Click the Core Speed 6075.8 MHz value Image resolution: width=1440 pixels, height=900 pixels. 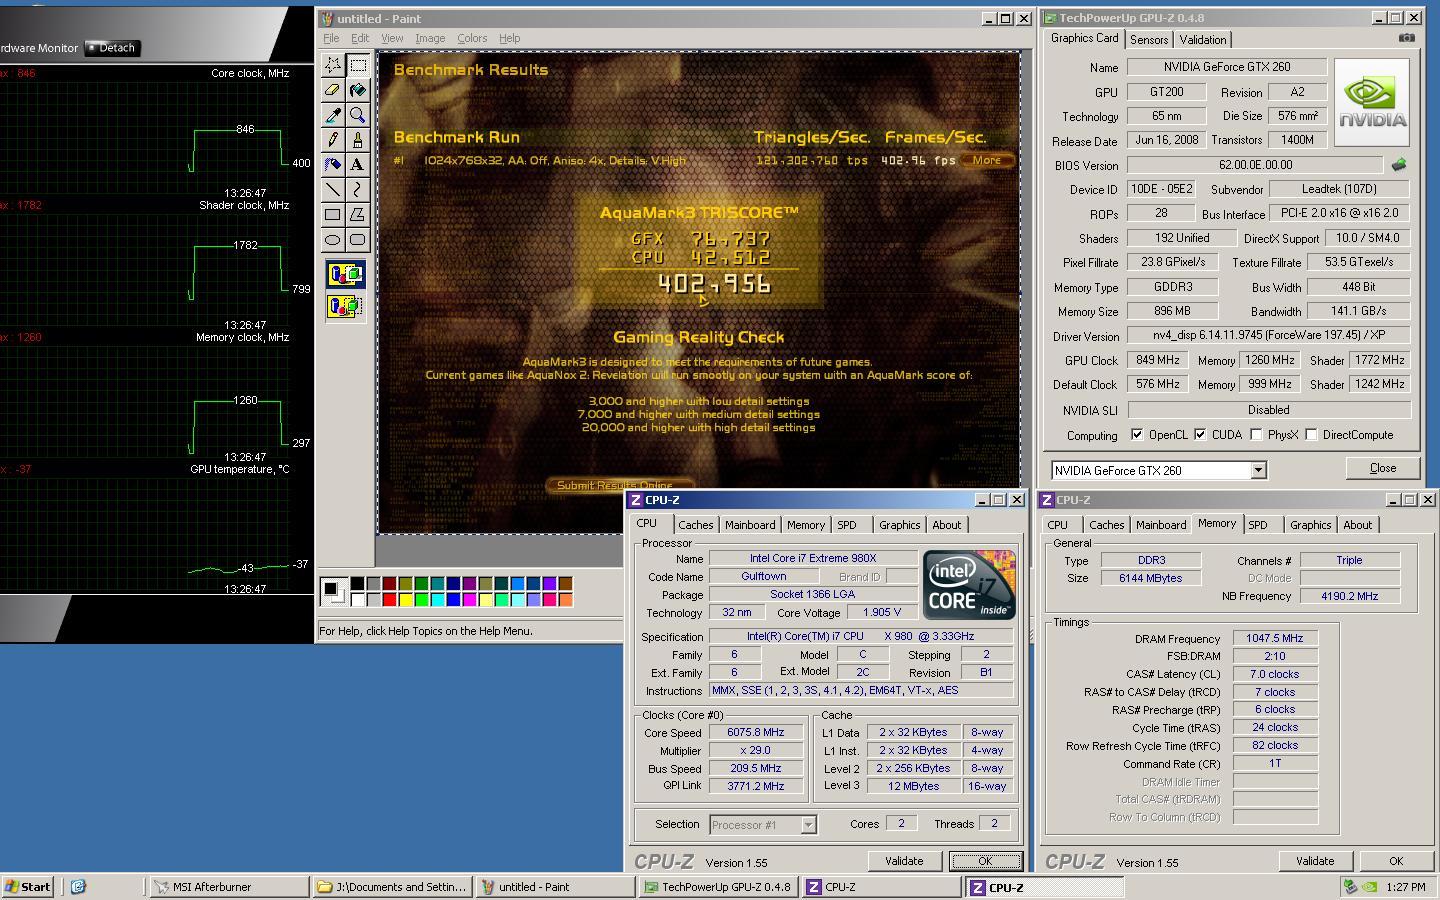tap(755, 732)
